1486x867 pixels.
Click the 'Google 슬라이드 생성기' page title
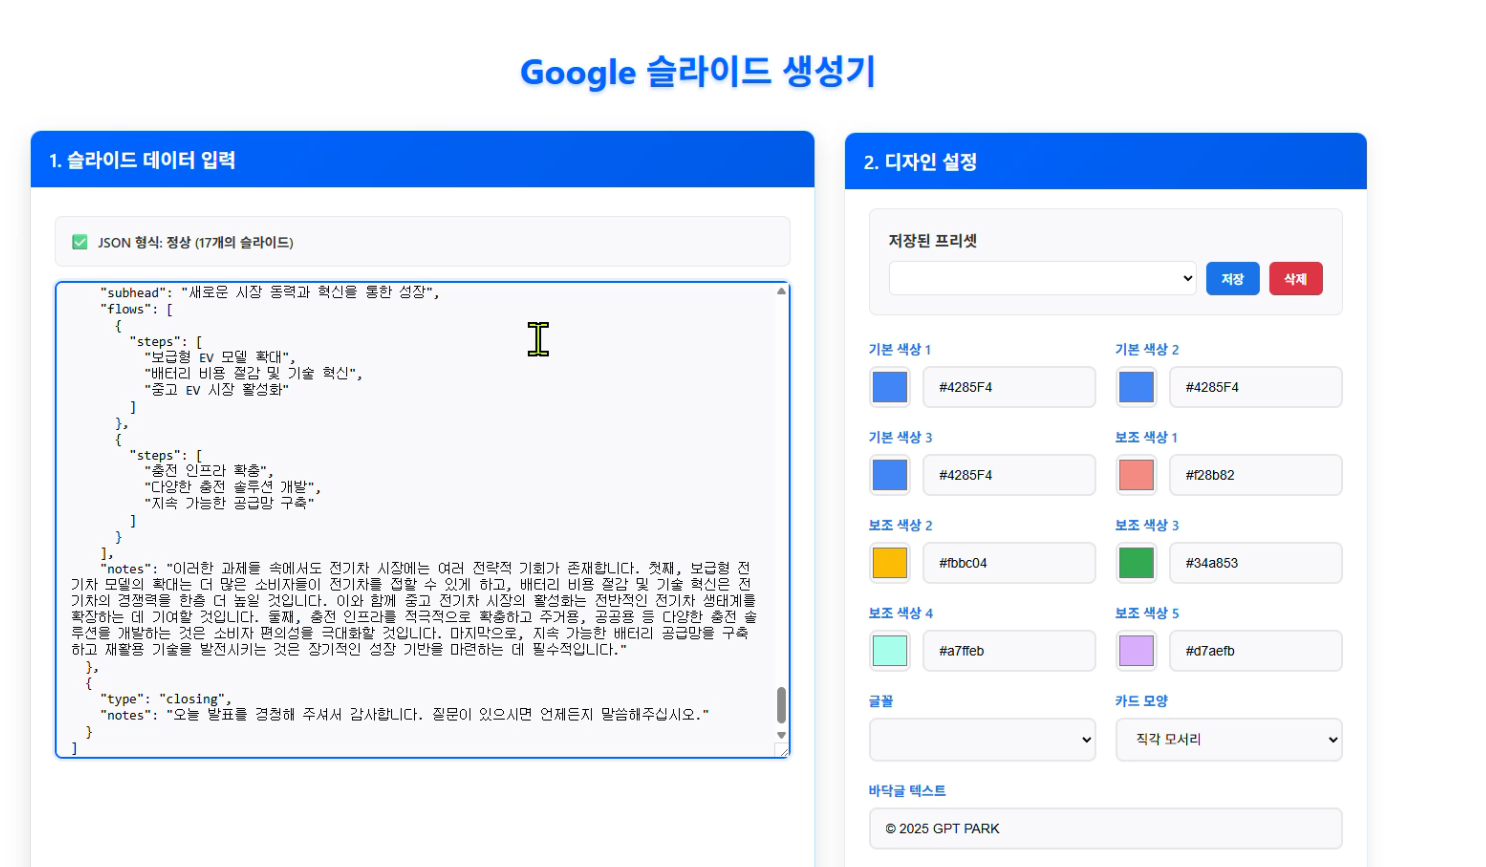(698, 72)
